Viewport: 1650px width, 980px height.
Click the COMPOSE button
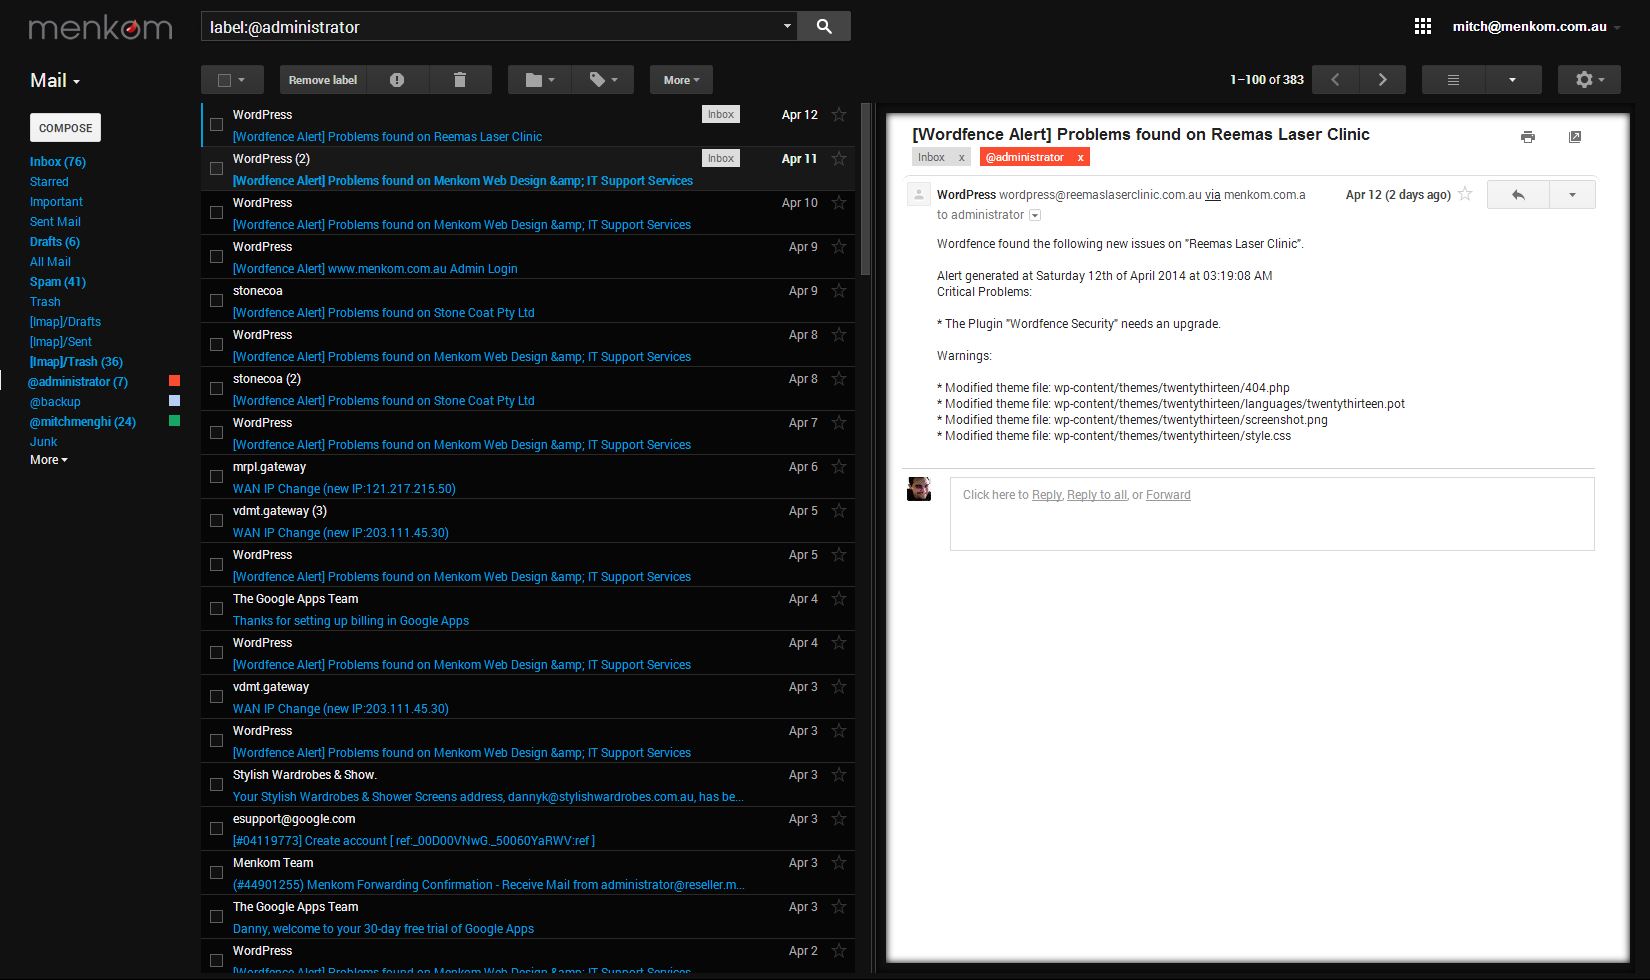(x=65, y=128)
